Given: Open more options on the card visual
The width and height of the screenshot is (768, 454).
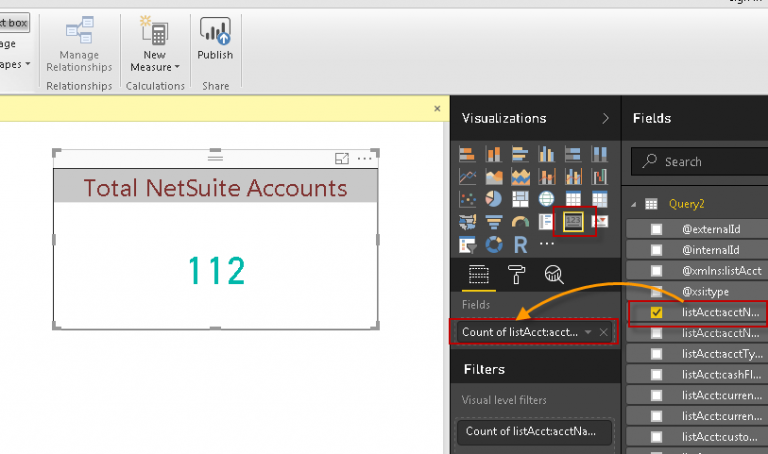Looking at the screenshot, I should 365,158.
